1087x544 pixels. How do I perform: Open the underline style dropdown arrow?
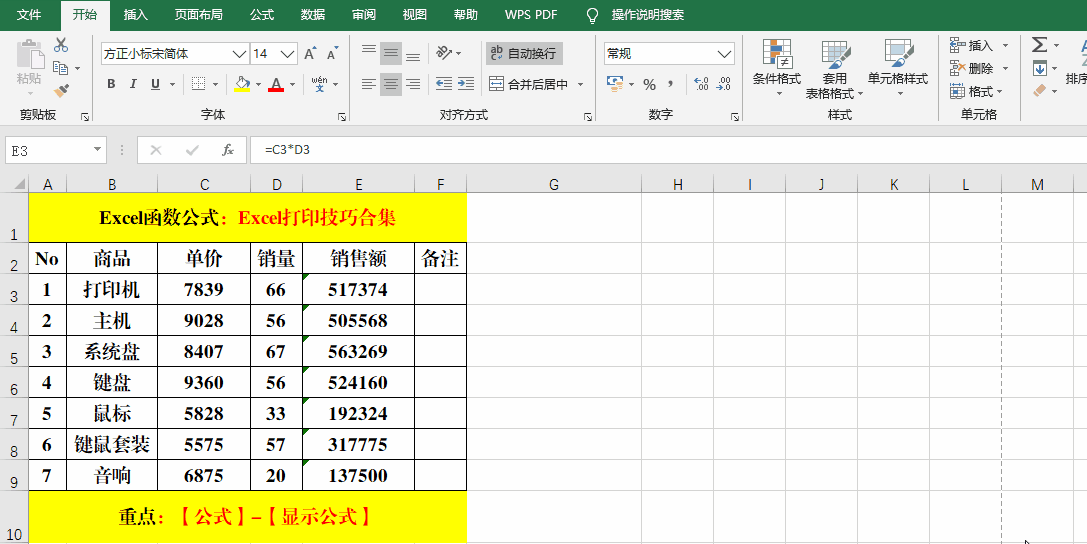(x=172, y=85)
